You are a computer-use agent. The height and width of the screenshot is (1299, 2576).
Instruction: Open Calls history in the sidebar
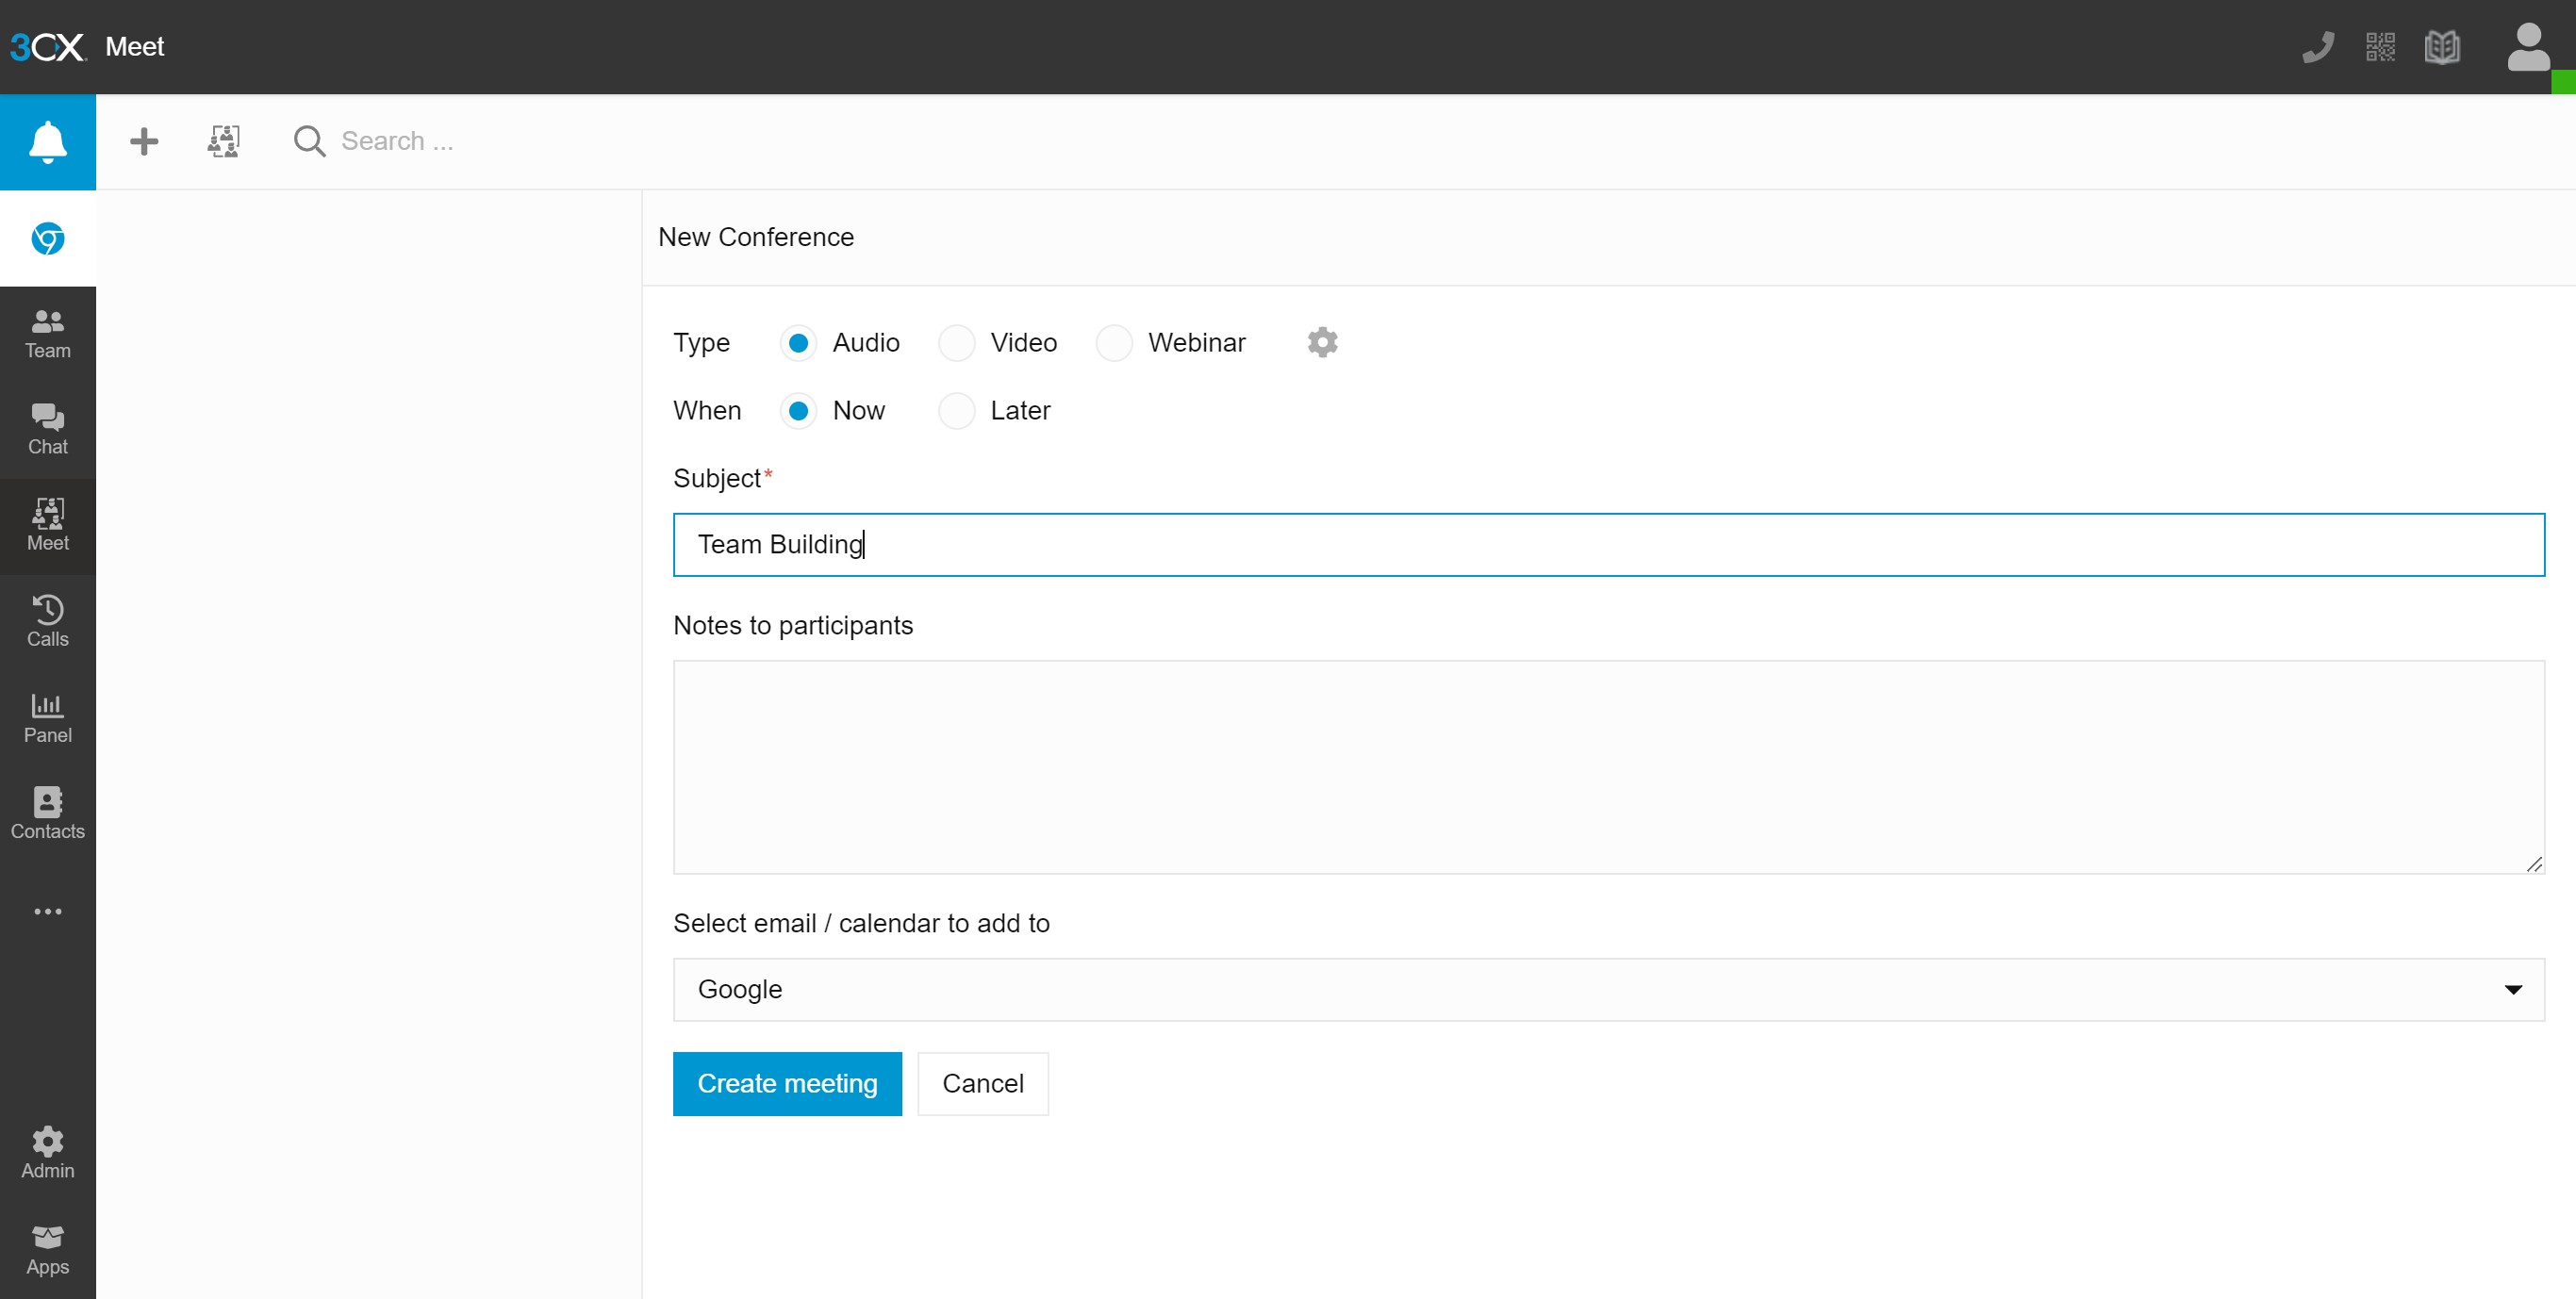48,622
